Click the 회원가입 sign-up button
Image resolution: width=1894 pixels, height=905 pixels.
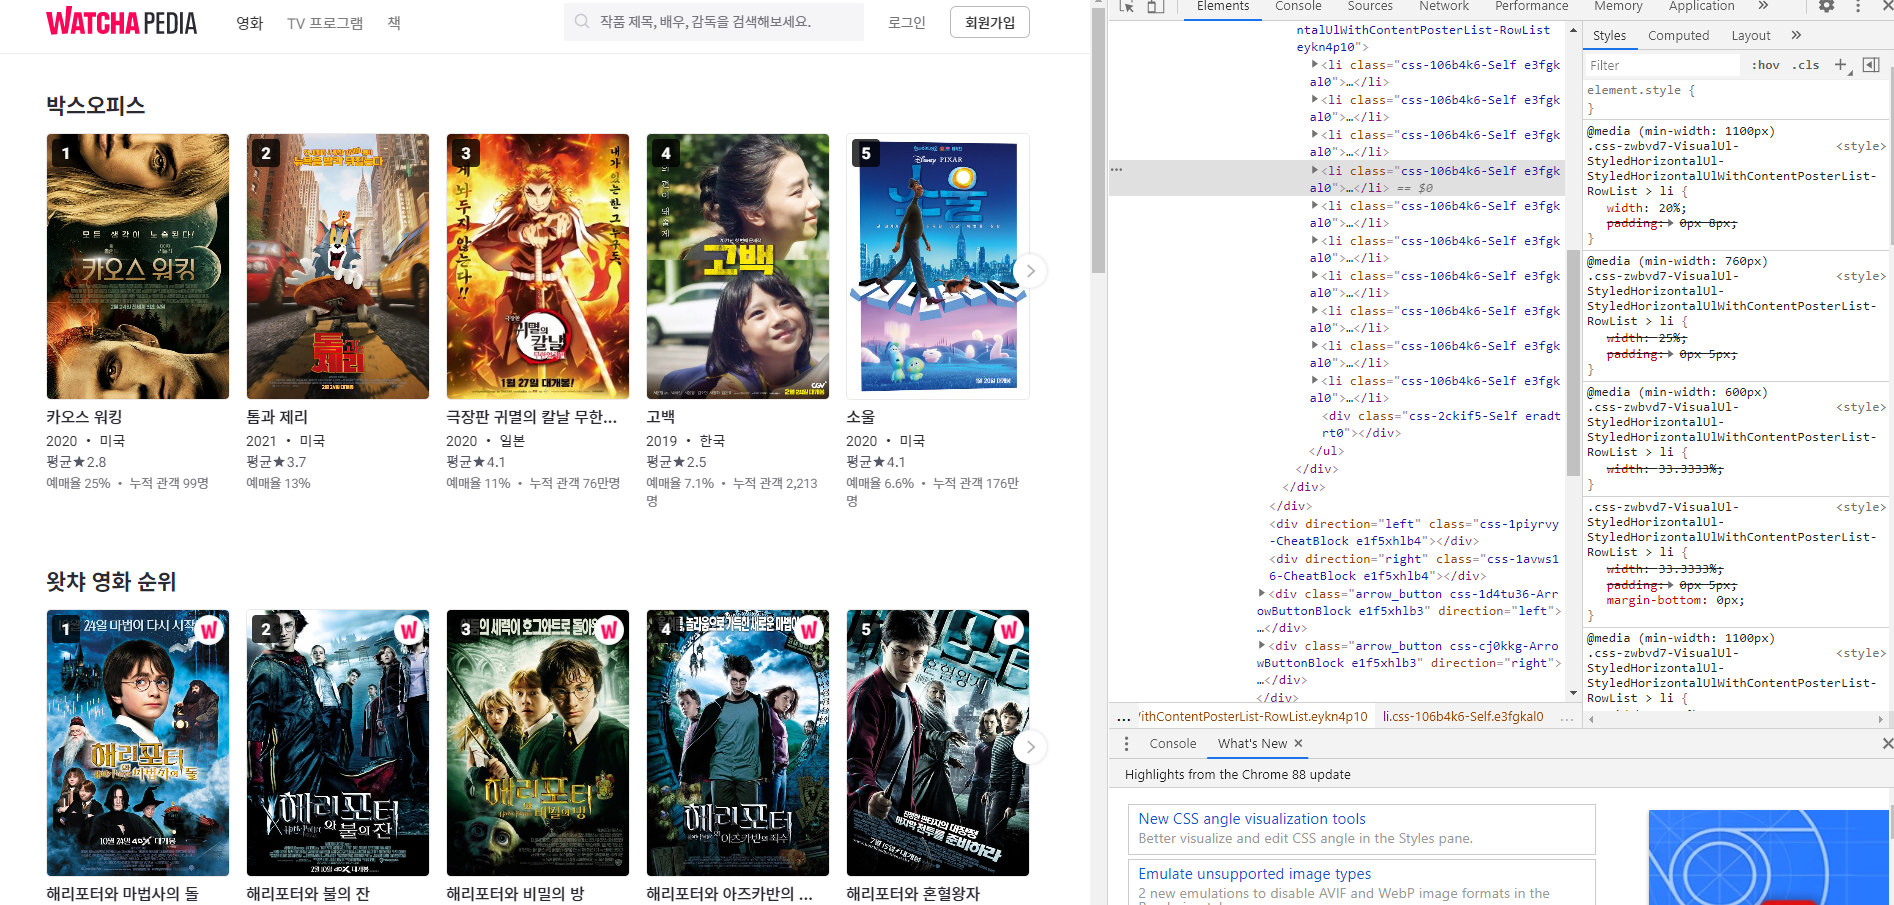(990, 22)
